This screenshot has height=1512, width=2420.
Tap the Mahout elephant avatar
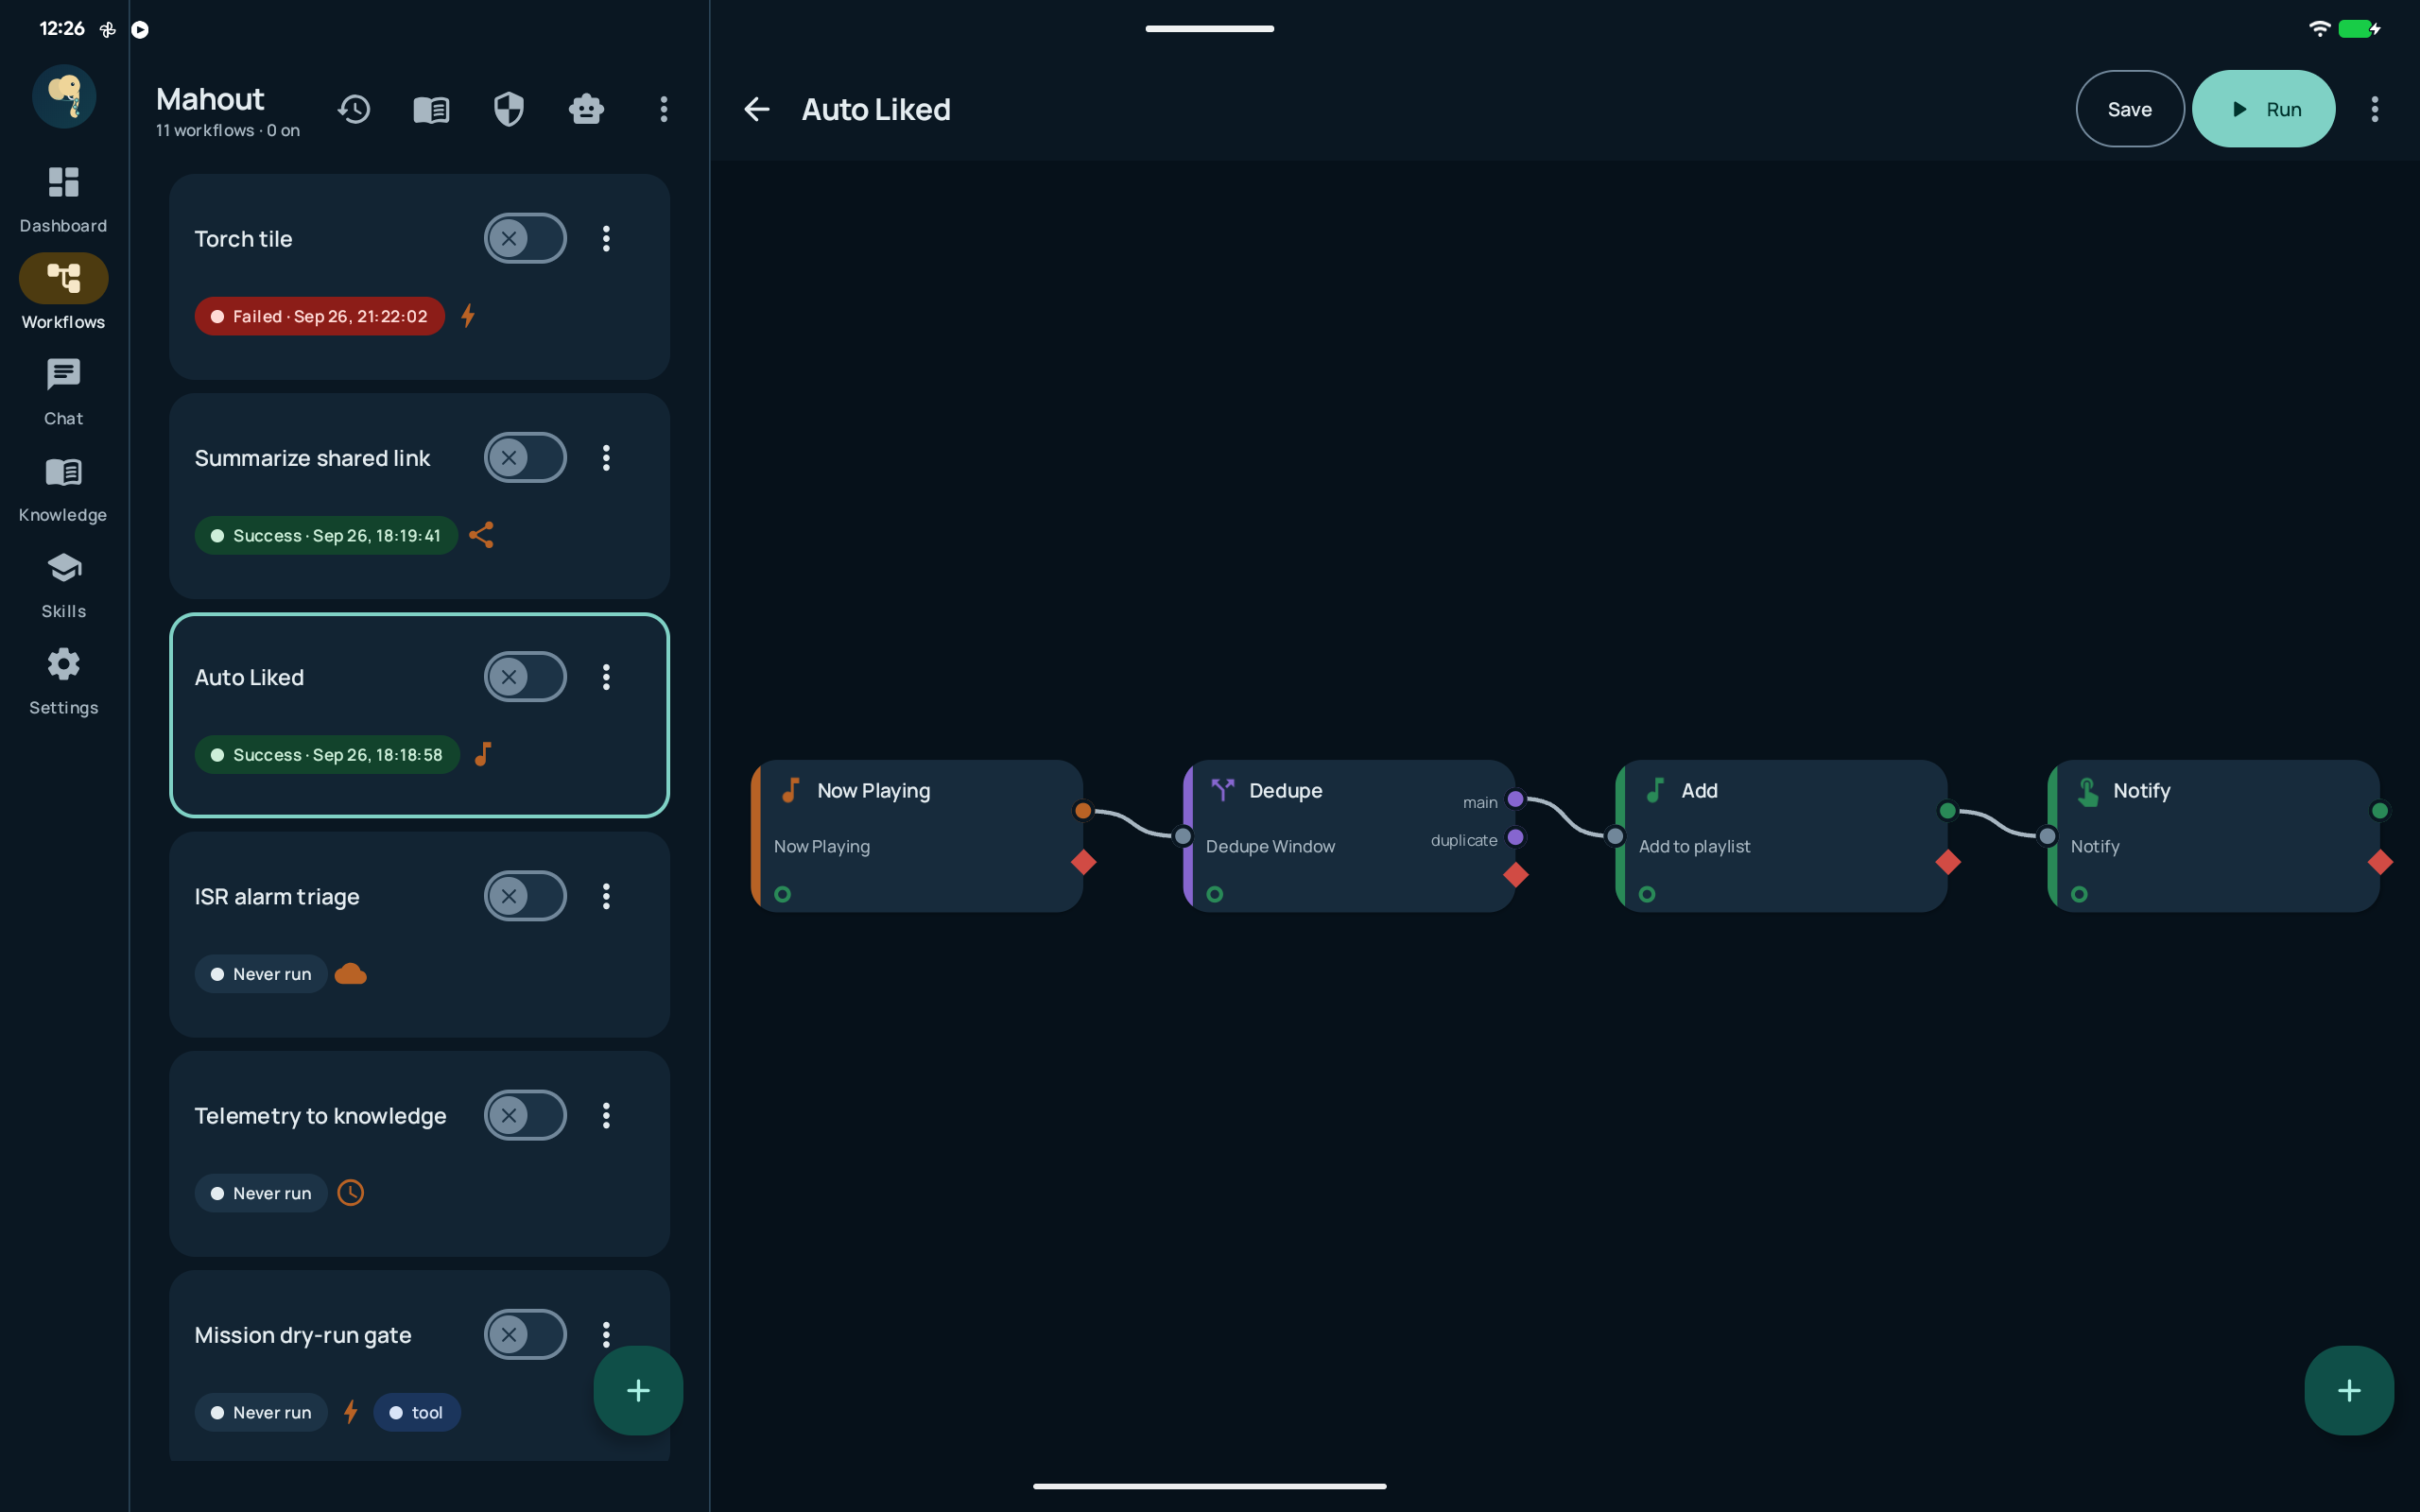pos(64,96)
